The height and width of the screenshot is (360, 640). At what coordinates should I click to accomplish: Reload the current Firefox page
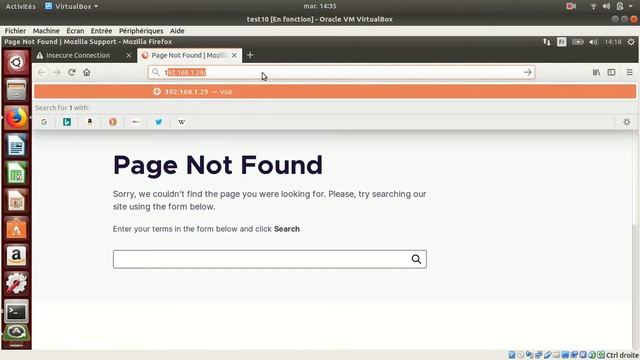[72, 72]
